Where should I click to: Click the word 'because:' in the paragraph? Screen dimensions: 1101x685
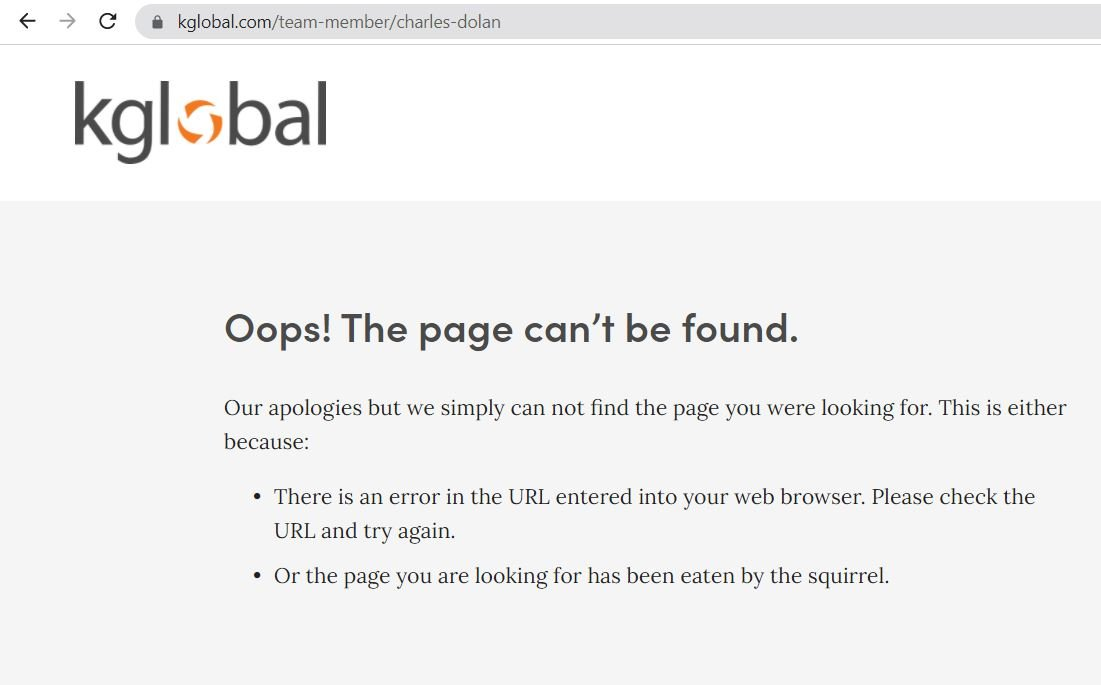266,442
